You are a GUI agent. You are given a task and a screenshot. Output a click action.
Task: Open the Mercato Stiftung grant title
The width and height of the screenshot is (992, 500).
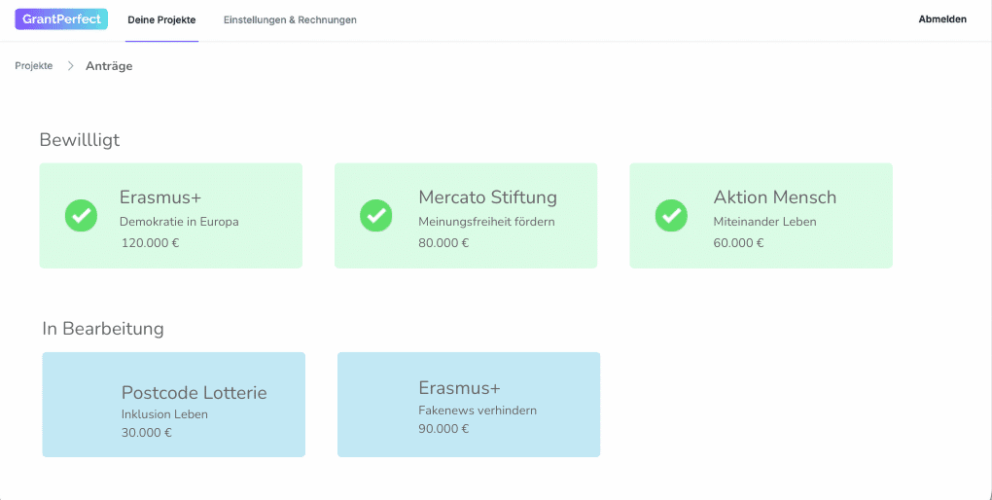pos(488,197)
